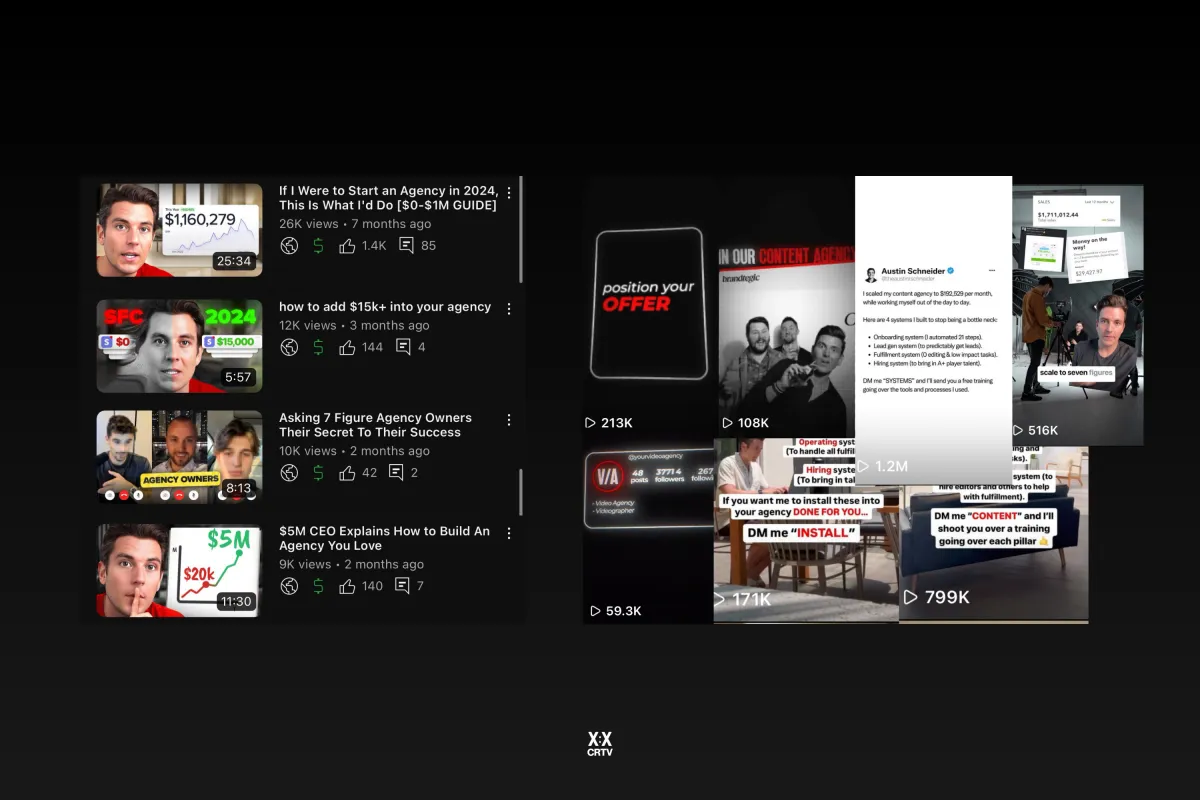Click the SFC 2024 video thumbnail
1200x800 pixels.
click(x=180, y=346)
